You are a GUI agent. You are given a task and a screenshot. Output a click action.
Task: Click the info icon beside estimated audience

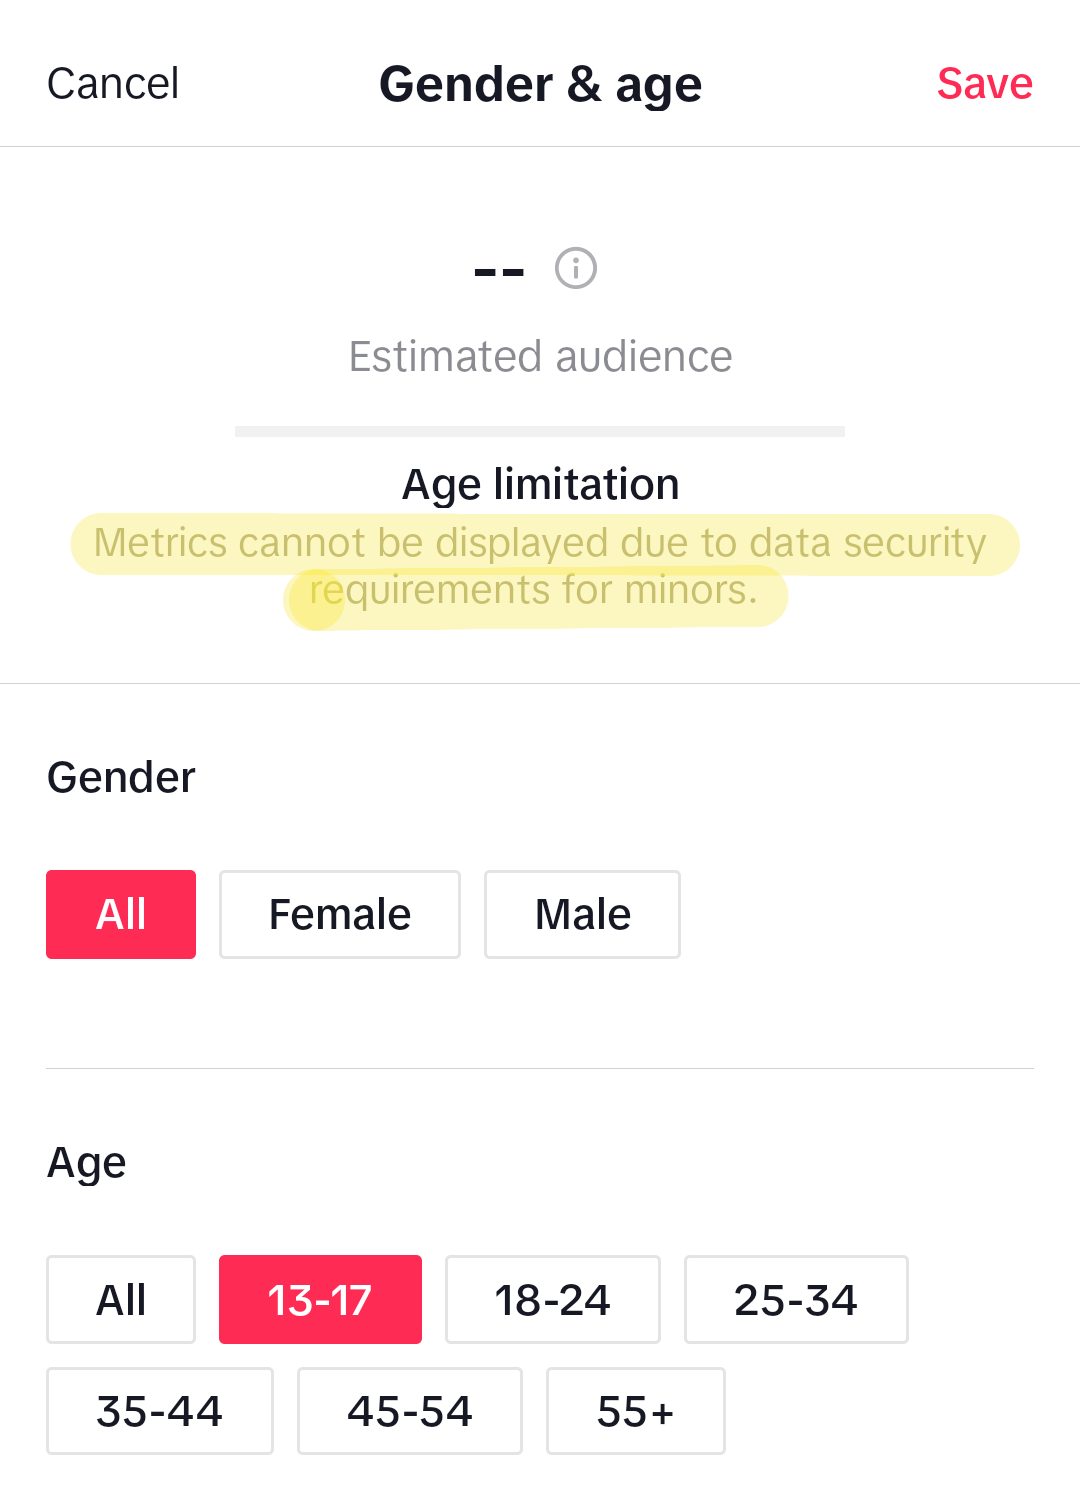point(576,268)
